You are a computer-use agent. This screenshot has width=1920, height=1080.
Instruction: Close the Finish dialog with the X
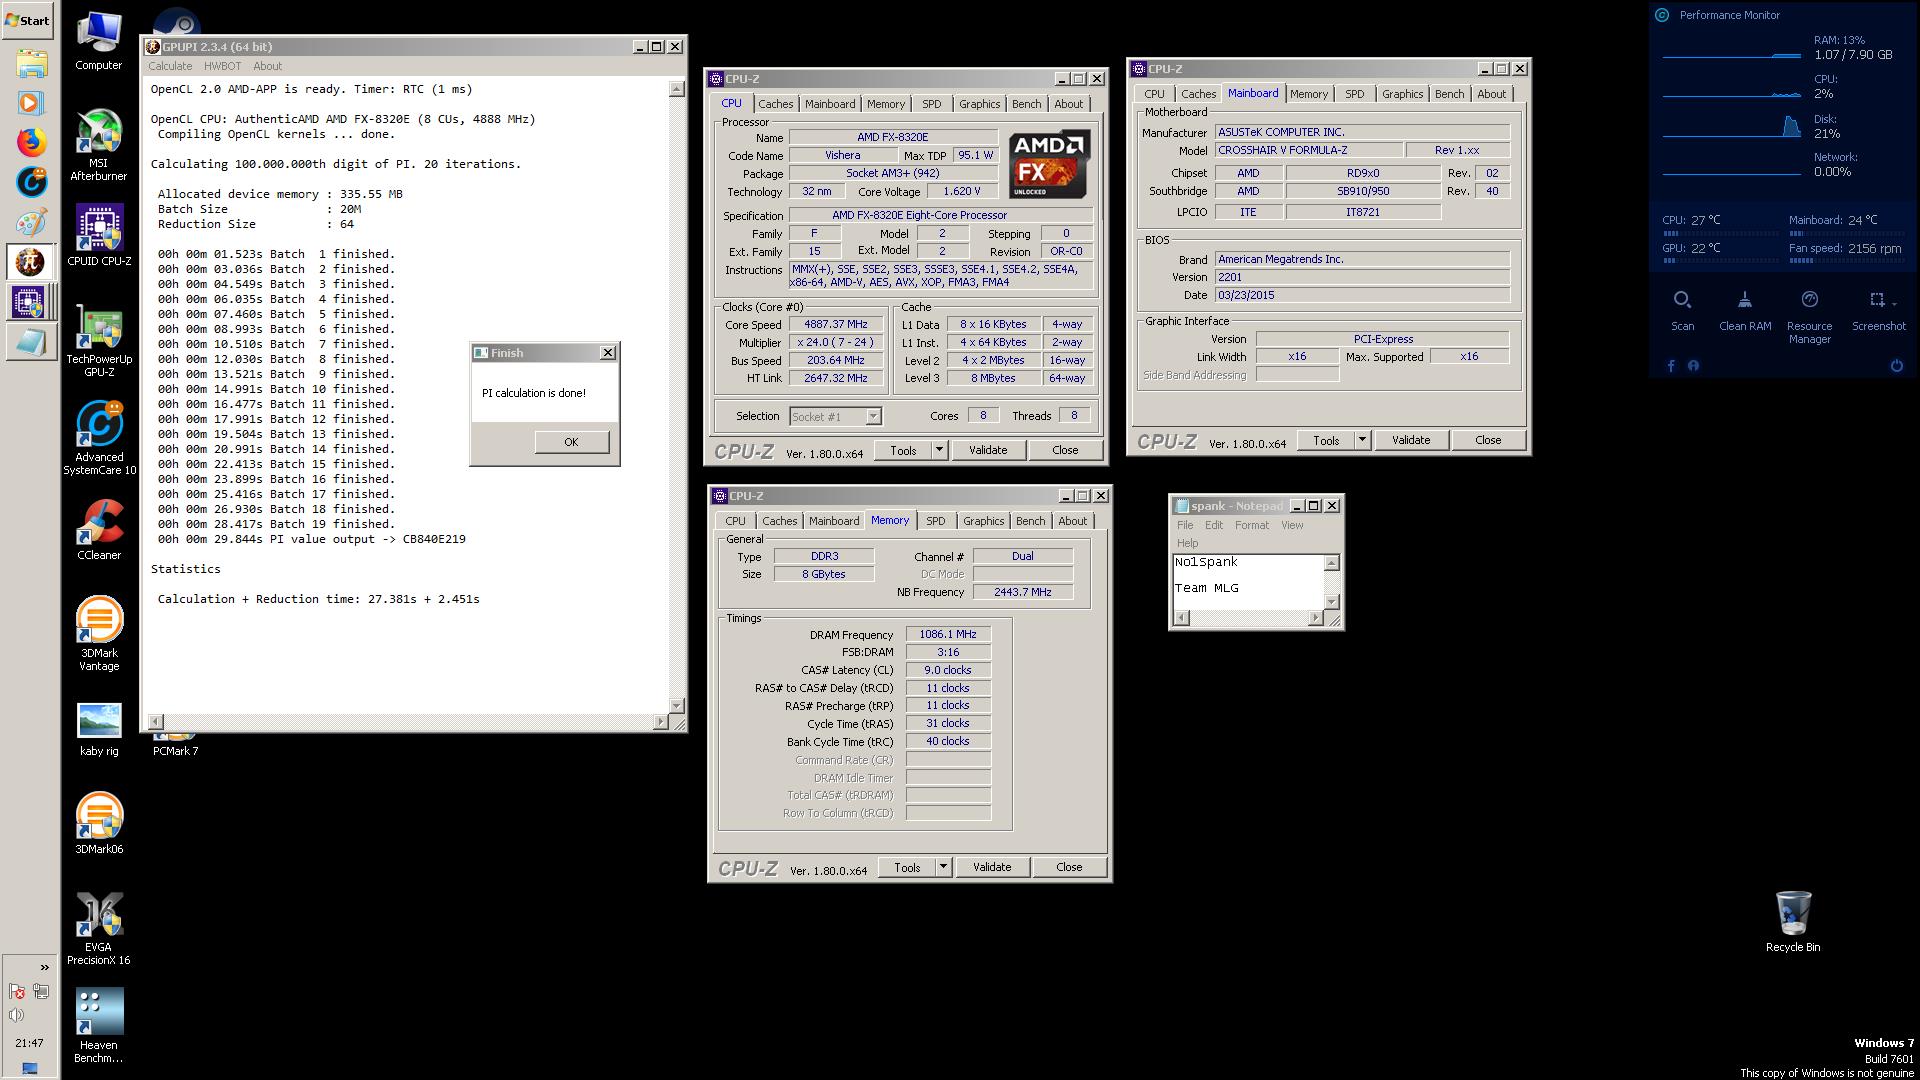click(607, 353)
